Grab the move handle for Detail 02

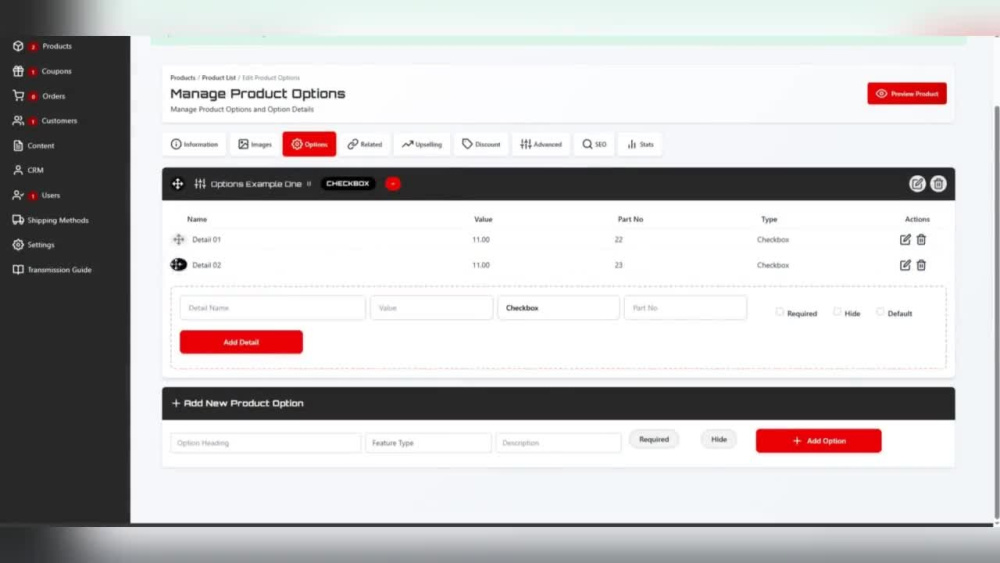point(179,265)
